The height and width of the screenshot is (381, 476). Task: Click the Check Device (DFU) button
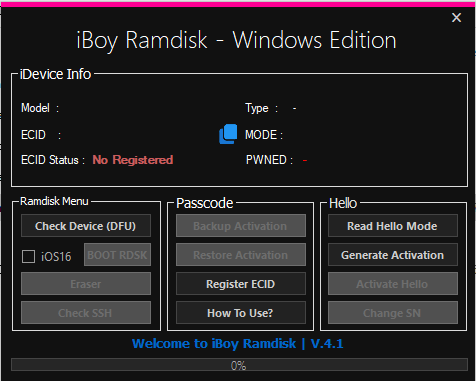[86, 226]
